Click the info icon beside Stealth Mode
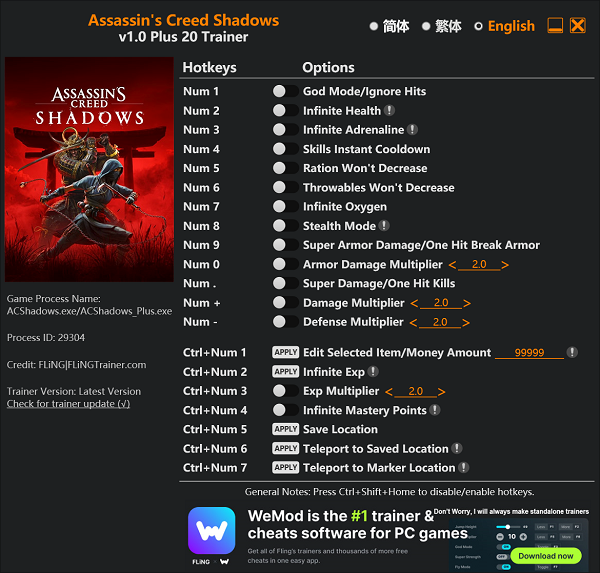 point(384,226)
